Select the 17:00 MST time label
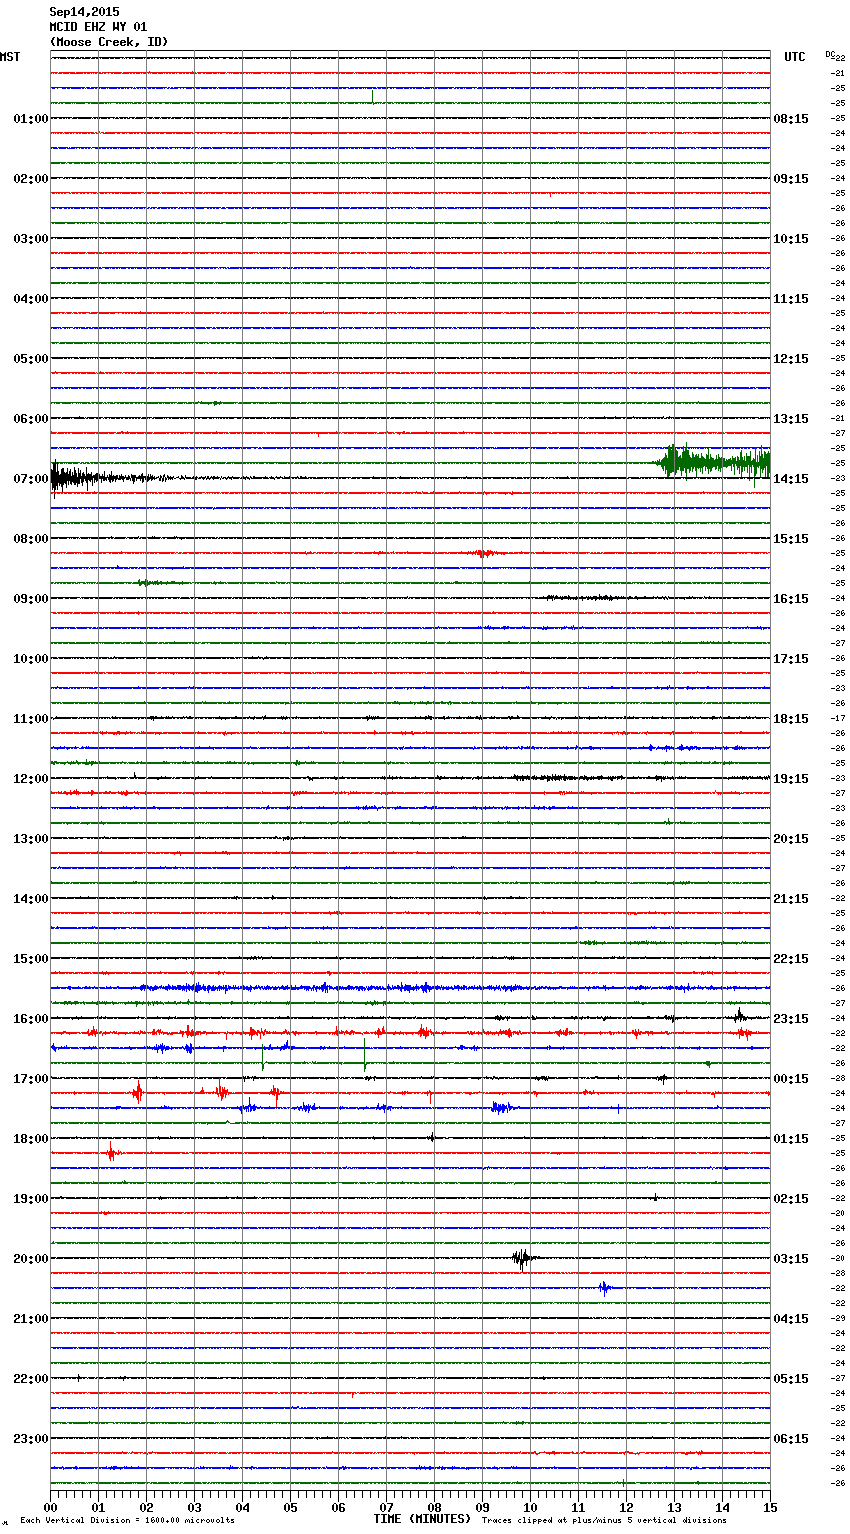Image resolution: width=850 pixels, height=1534 pixels. pos(30,1079)
